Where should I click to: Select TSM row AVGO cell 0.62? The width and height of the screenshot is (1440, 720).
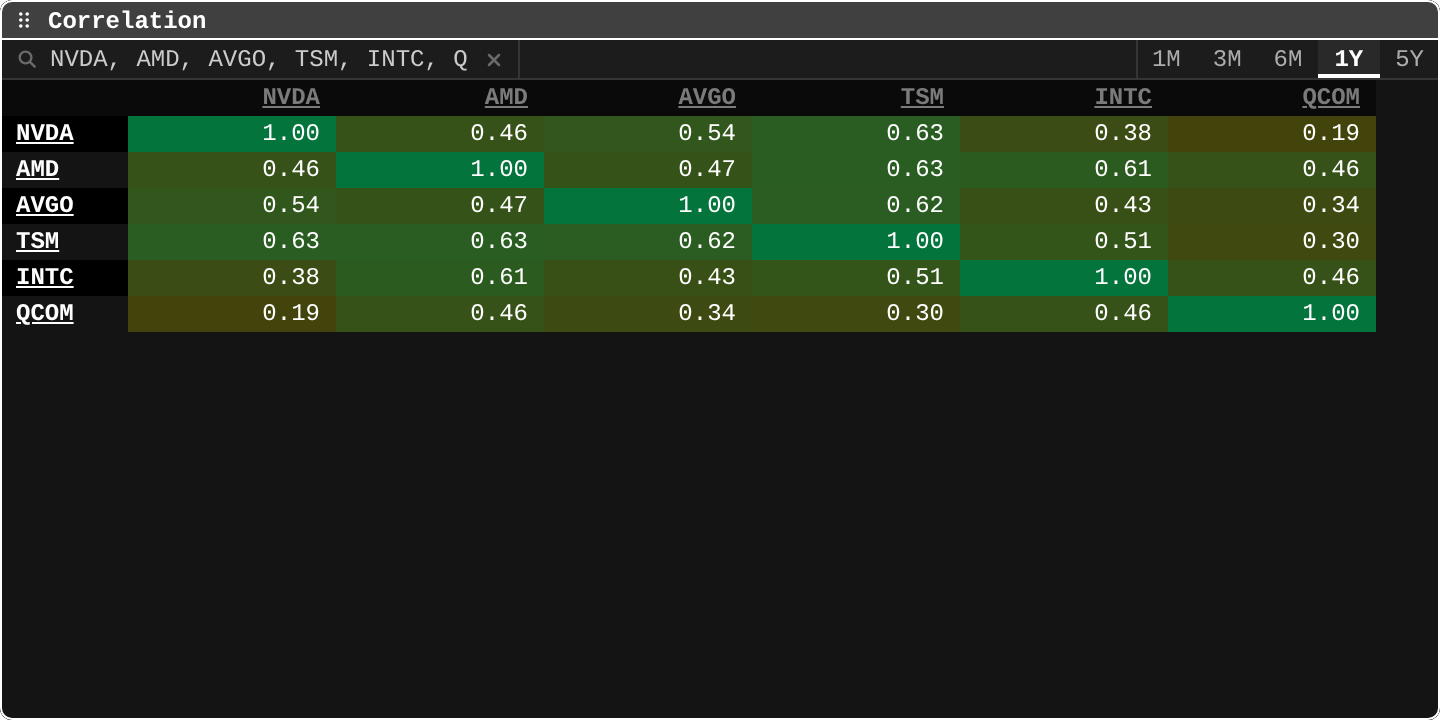pos(648,242)
